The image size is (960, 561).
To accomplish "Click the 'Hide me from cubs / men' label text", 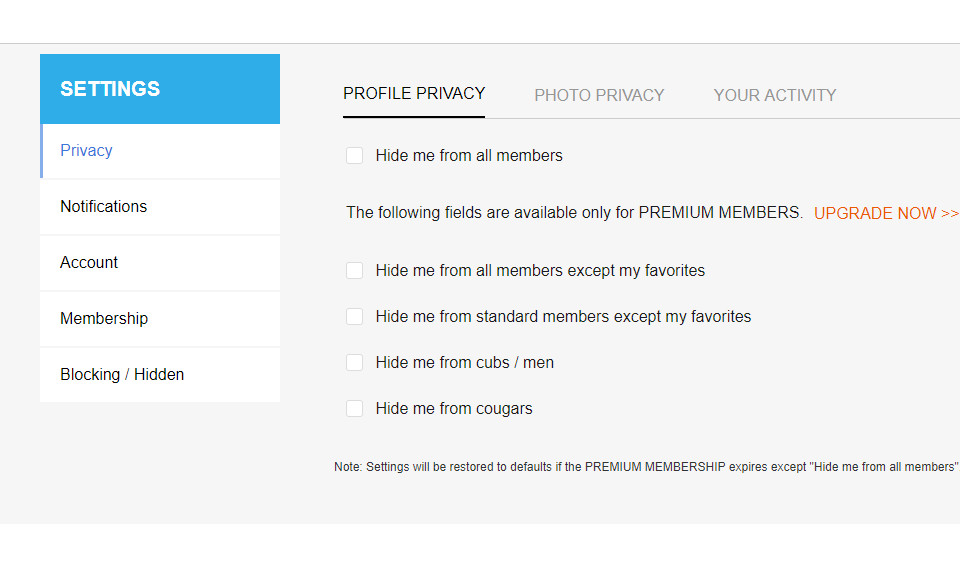I will [x=465, y=362].
